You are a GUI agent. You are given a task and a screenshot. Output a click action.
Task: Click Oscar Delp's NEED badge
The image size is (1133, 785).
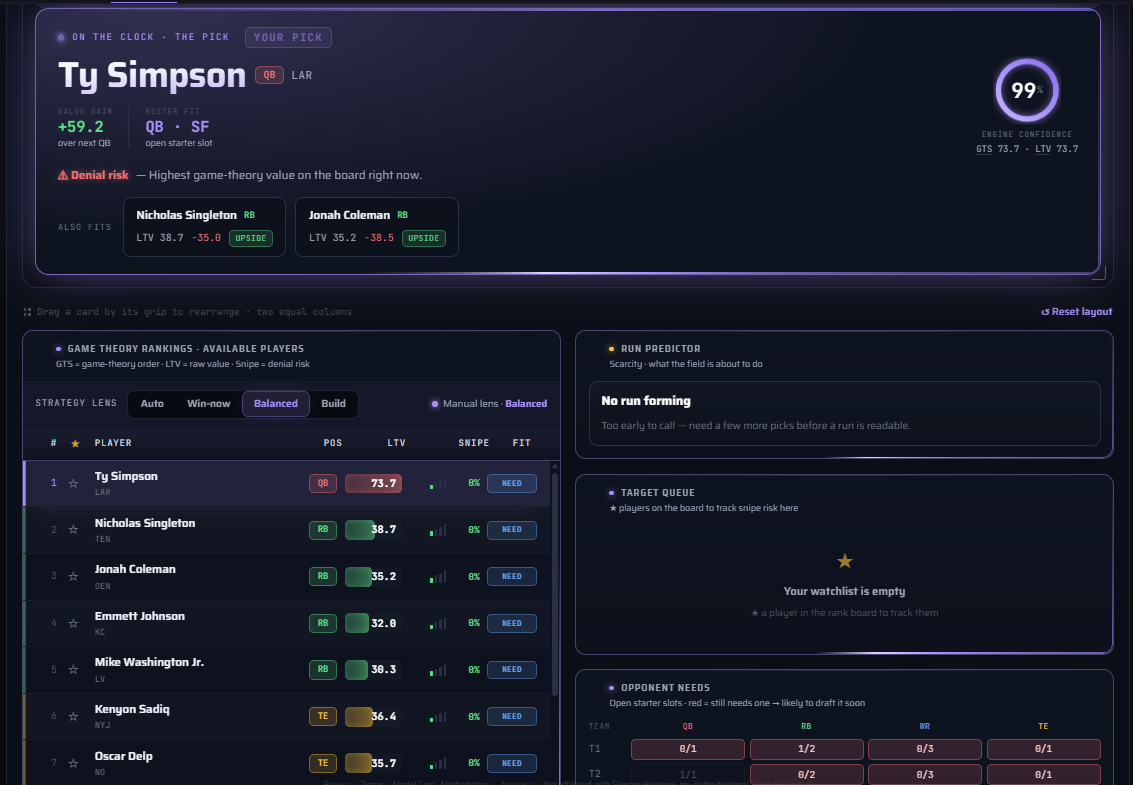tap(512, 763)
